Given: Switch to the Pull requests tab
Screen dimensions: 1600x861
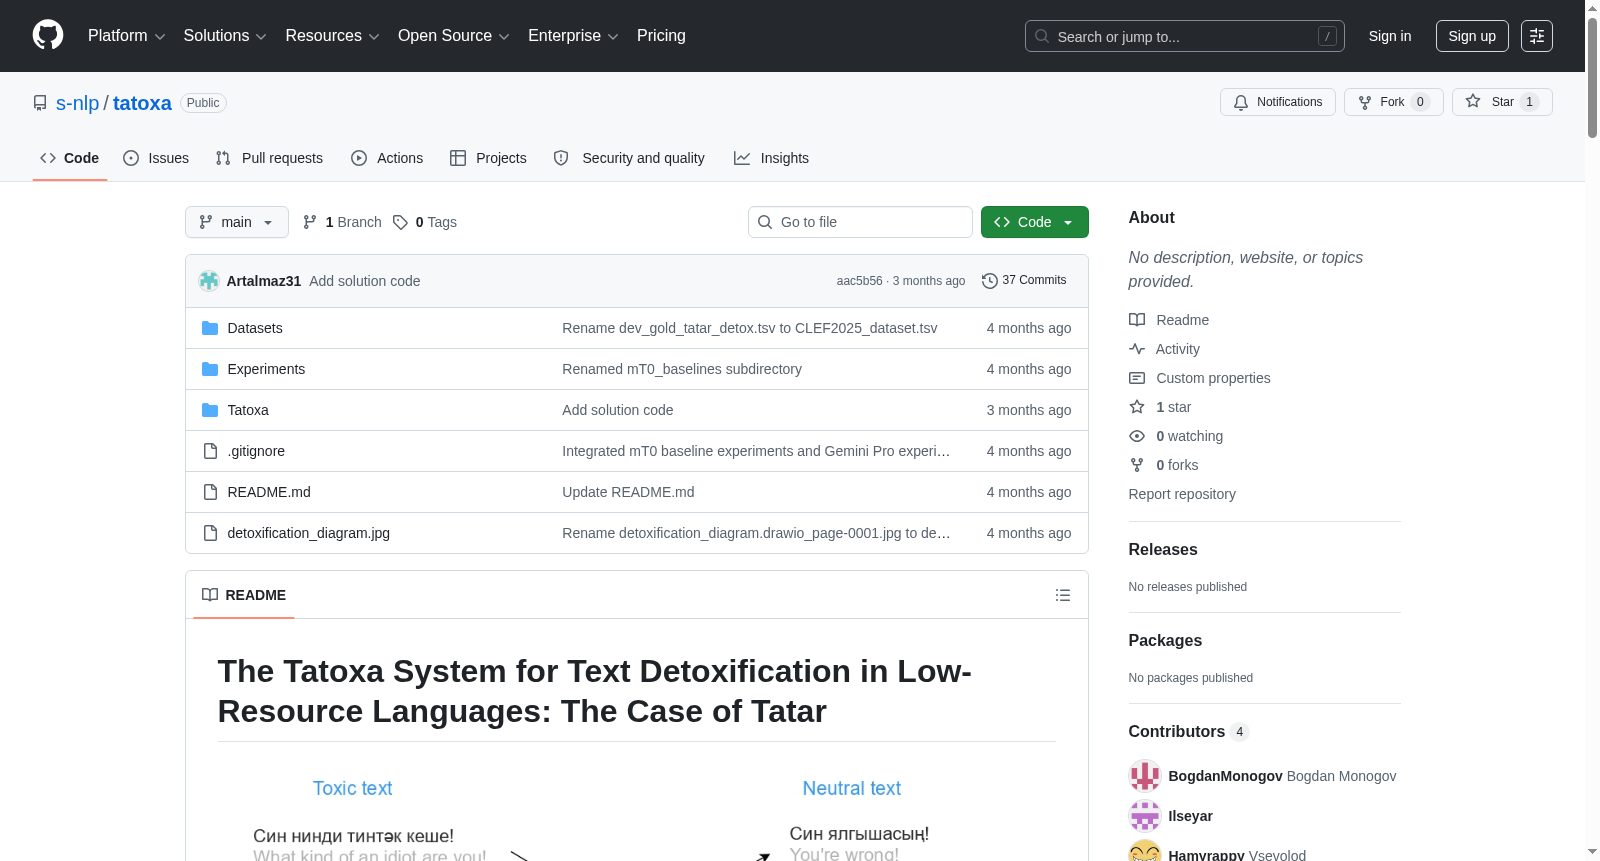Looking at the screenshot, I should pos(269,158).
